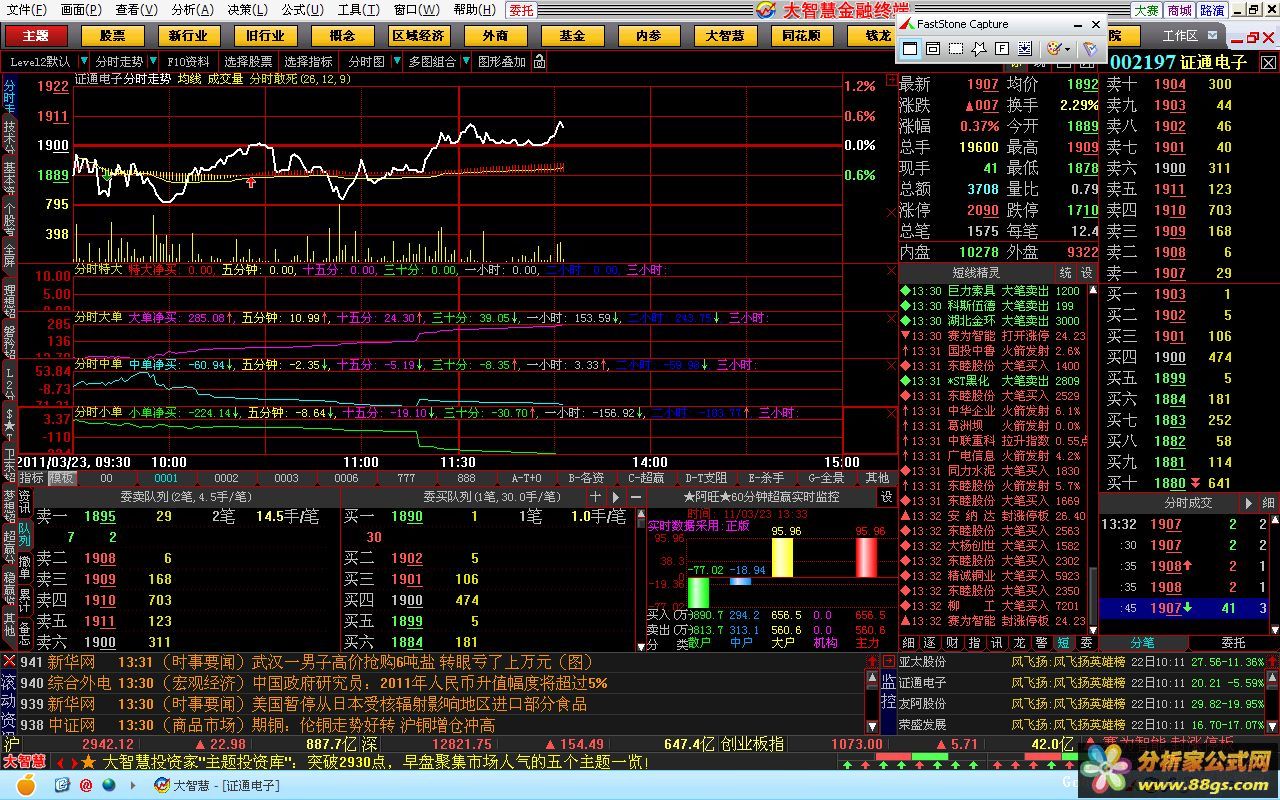
Task: Select 证通电子 row in 风飞扬 list
Action: pos(1082,683)
